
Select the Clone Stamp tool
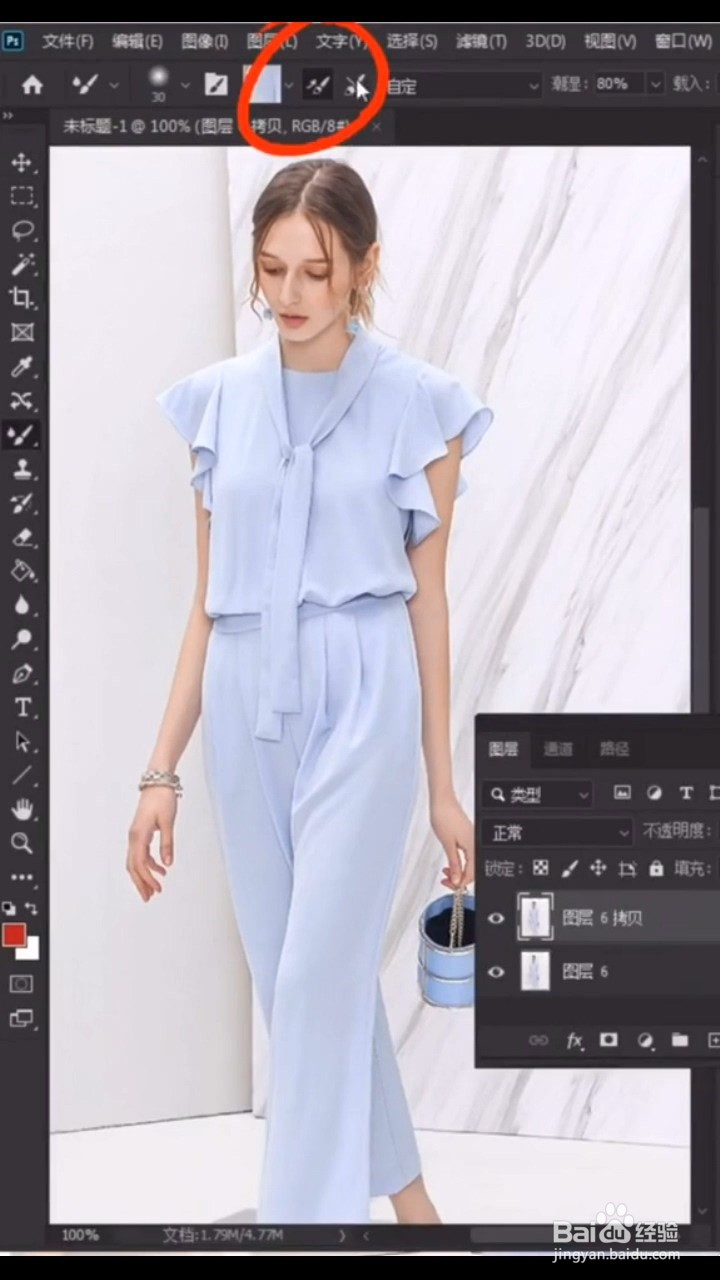[21, 469]
